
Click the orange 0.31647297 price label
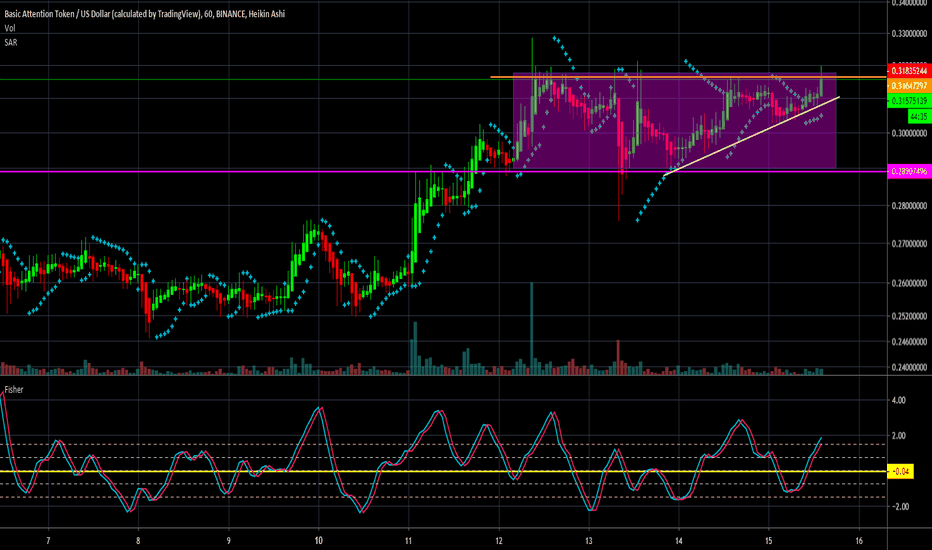(909, 86)
